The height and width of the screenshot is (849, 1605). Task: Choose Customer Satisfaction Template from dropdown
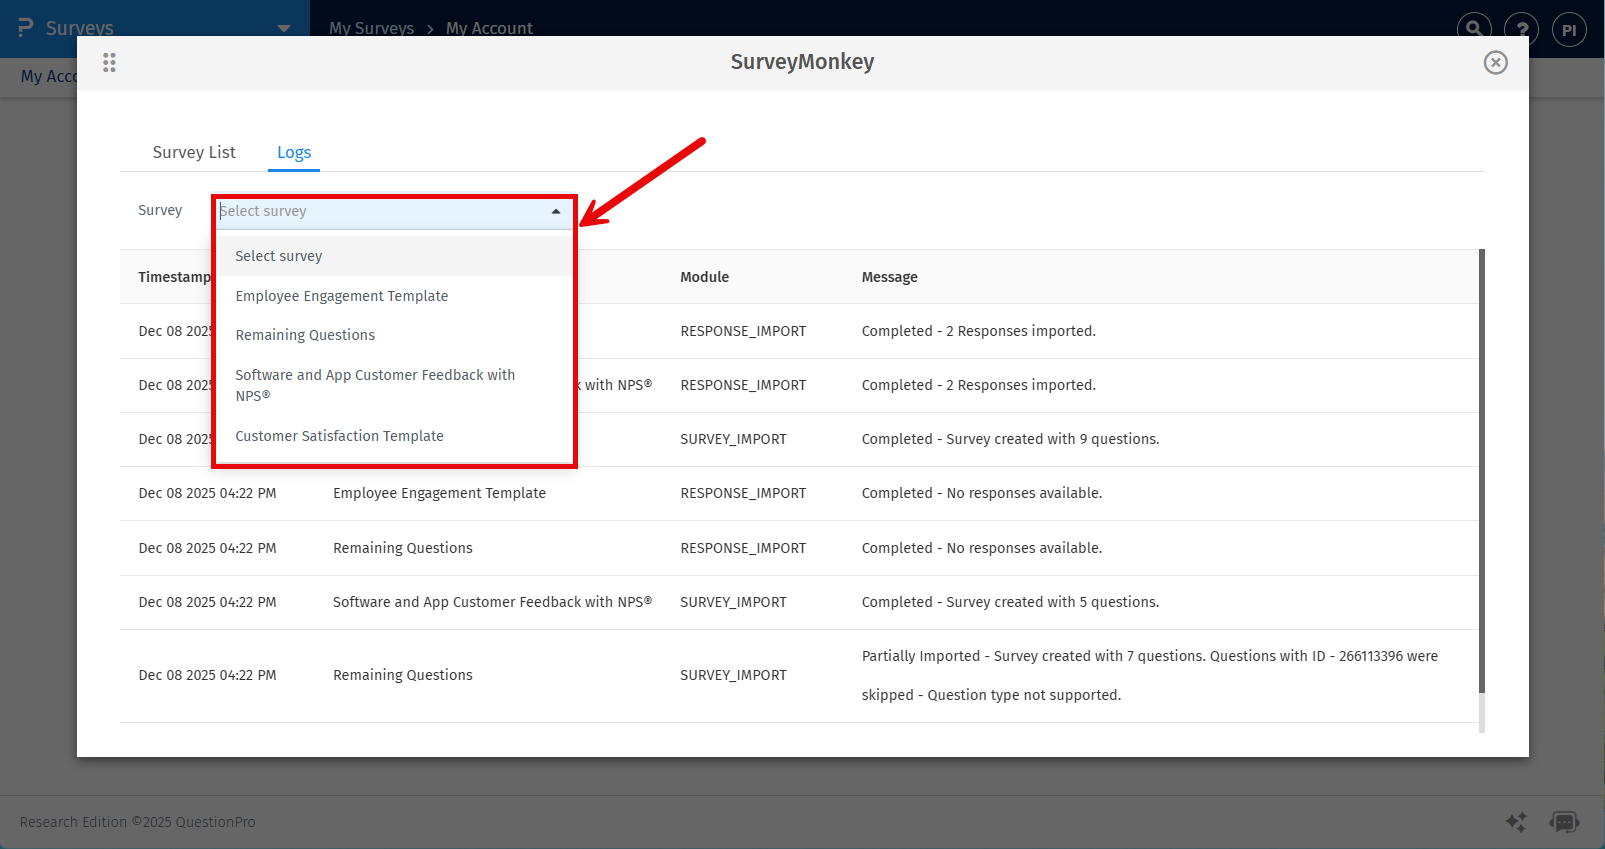[394, 436]
